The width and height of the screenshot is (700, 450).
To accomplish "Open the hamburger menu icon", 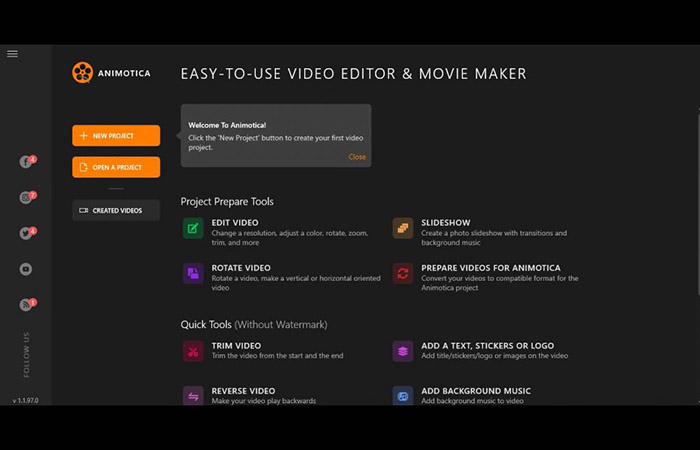I will click(x=12, y=54).
